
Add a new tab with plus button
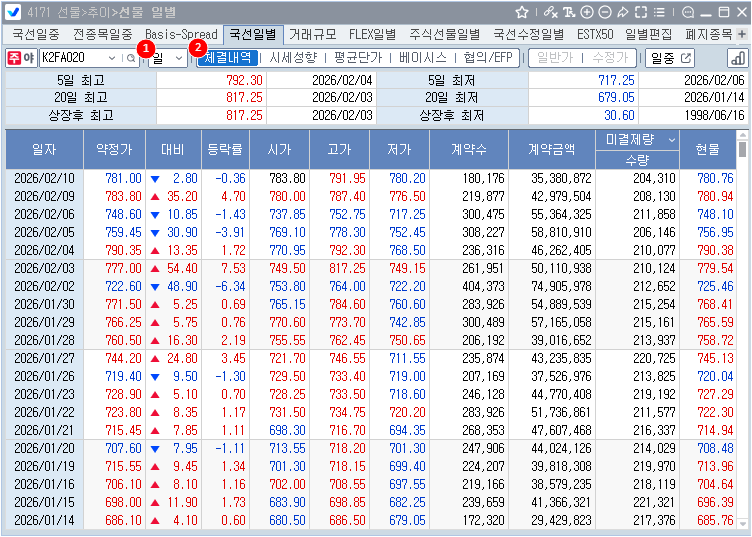click(x=741, y=34)
